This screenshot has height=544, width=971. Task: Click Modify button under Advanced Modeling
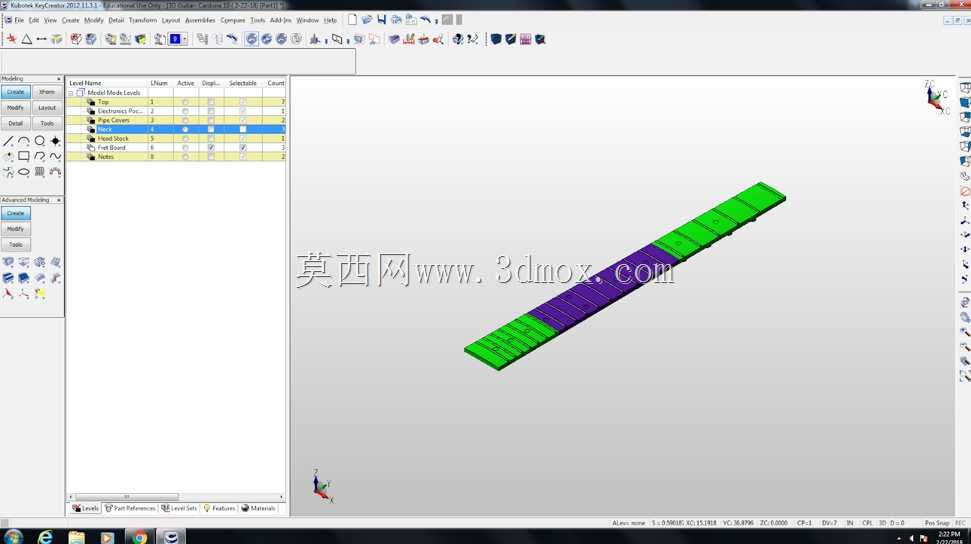pos(15,229)
